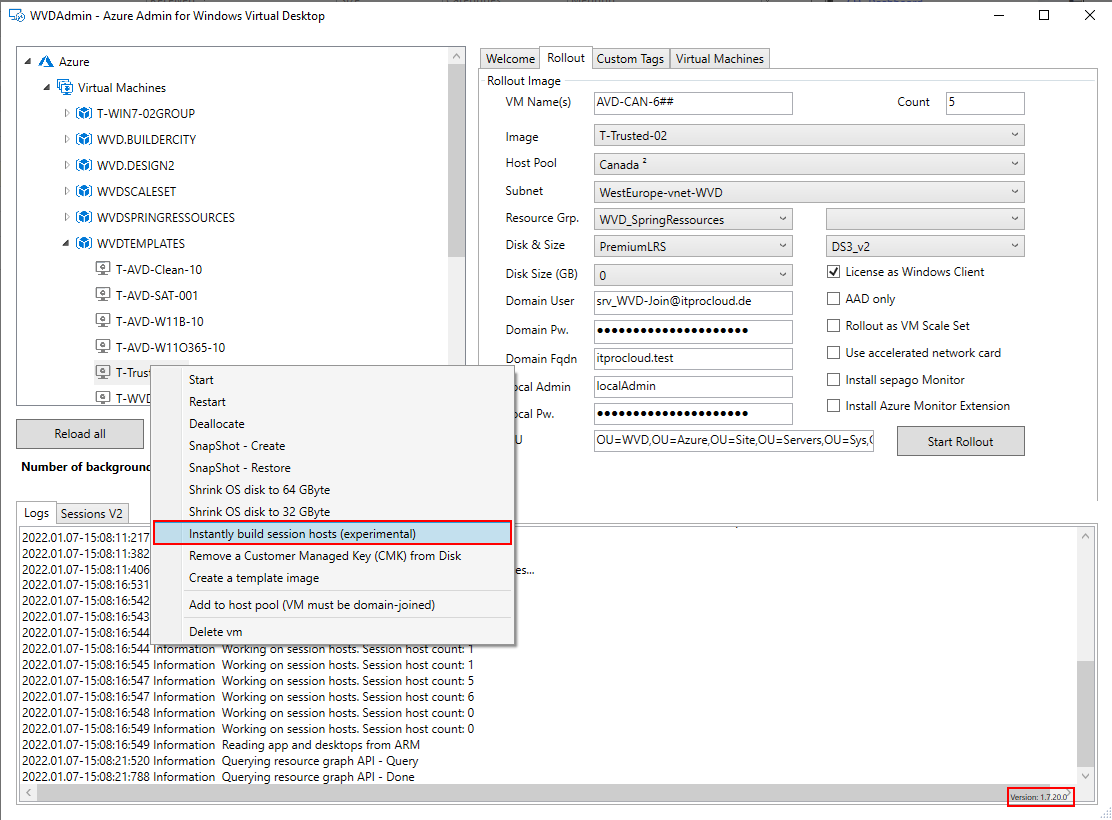Click the Start Rollout button
The height and width of the screenshot is (820, 1112).
pyautogui.click(x=960, y=441)
